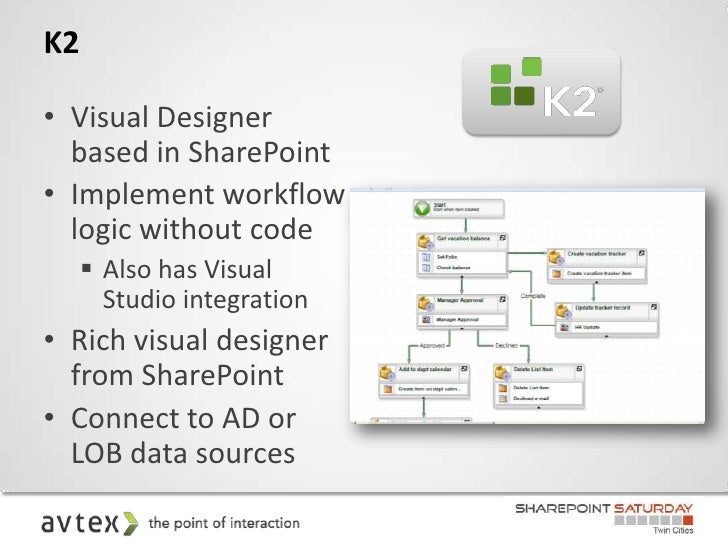Click the Delete List Item event icon
Image resolution: width=728 pixels, height=546 pixels.
click(x=502, y=388)
